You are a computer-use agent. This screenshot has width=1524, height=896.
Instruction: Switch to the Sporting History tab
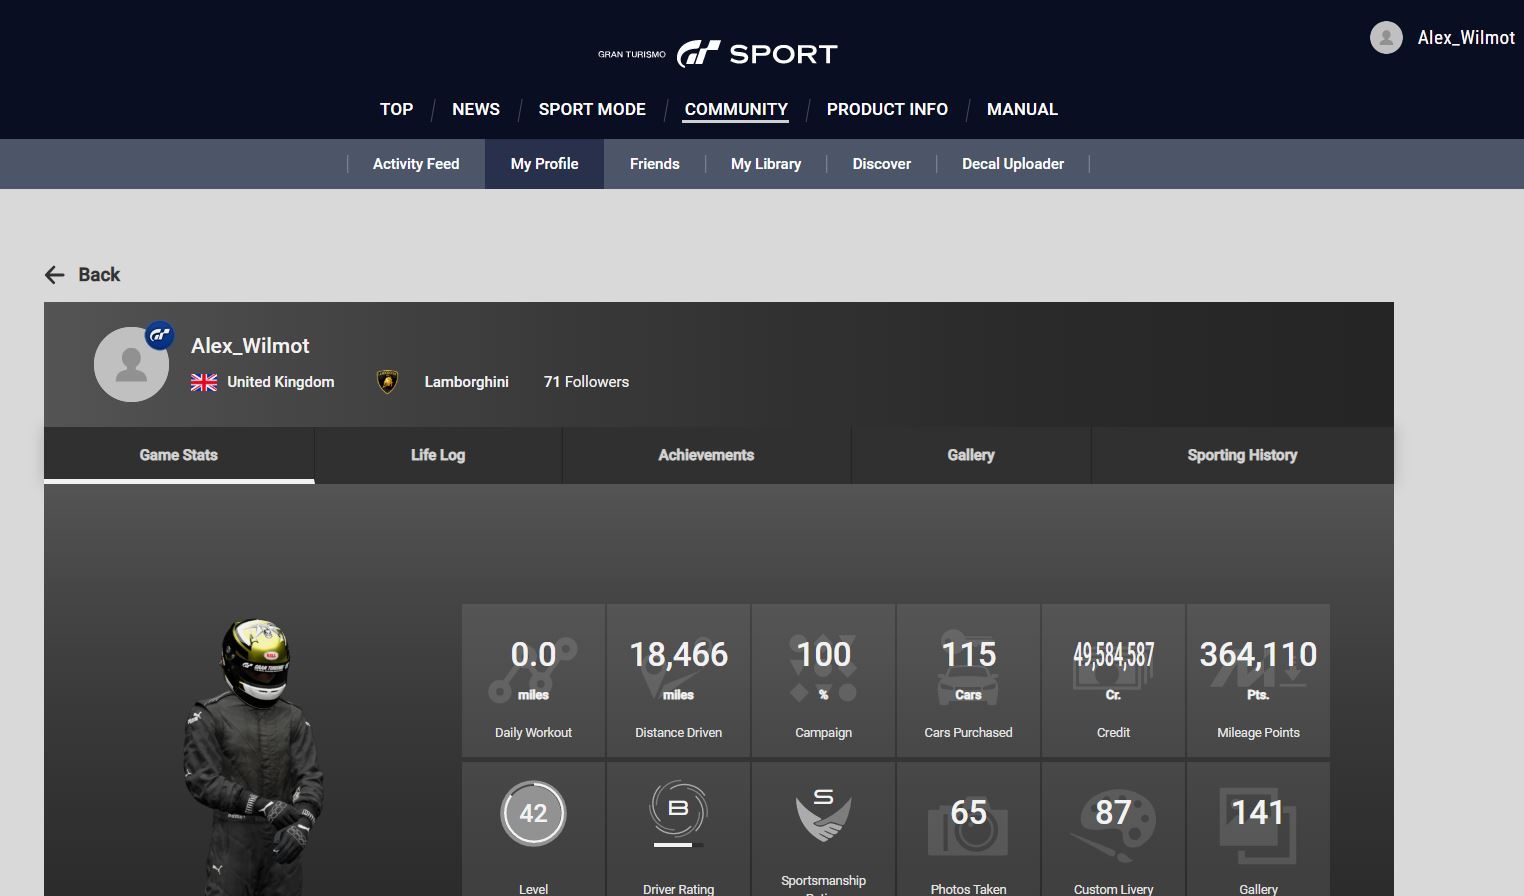coord(1242,455)
